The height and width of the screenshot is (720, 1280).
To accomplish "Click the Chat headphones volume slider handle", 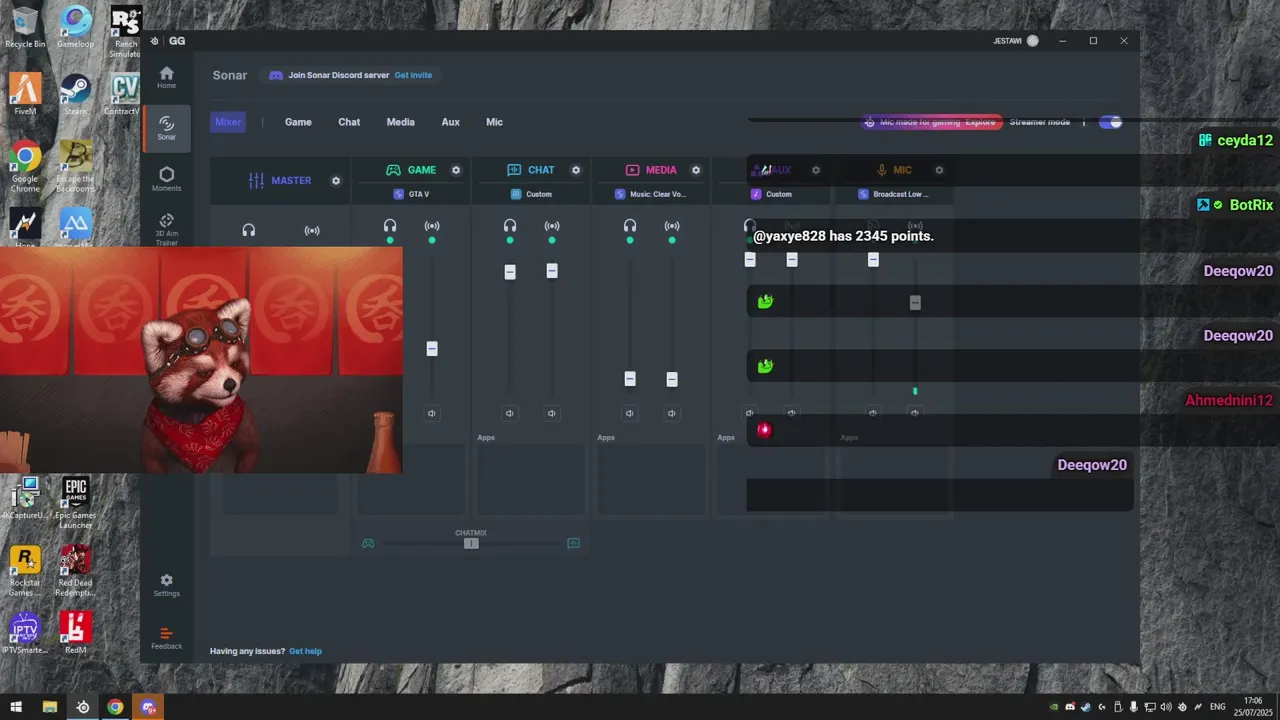I will tap(510, 272).
